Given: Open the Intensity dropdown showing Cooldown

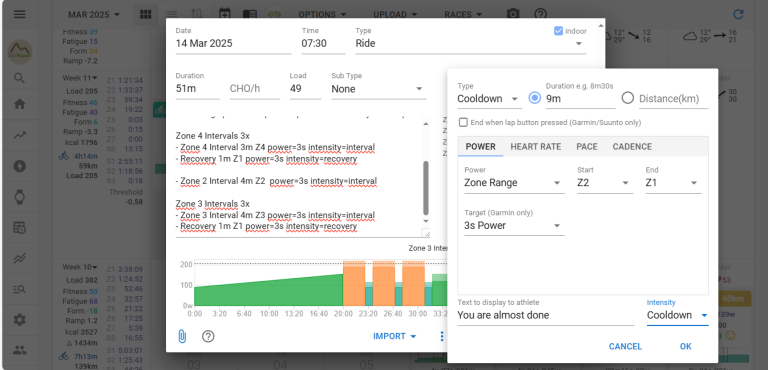Looking at the screenshot, I should tap(677, 316).
